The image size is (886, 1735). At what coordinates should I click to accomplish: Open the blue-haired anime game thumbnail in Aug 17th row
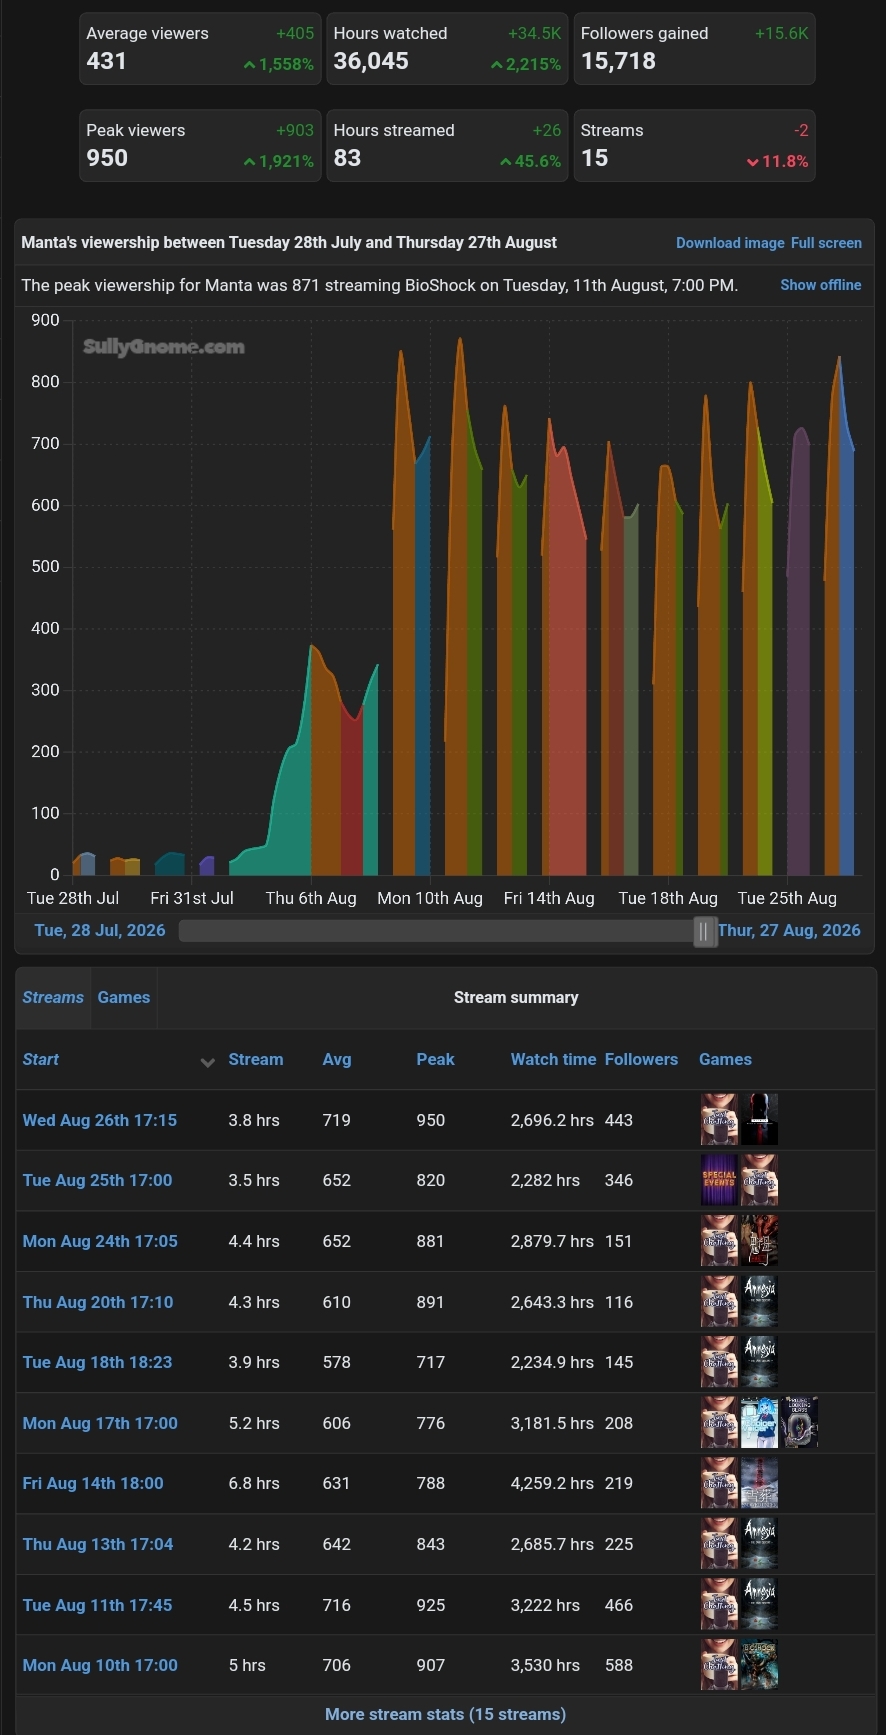pyautogui.click(x=759, y=1423)
